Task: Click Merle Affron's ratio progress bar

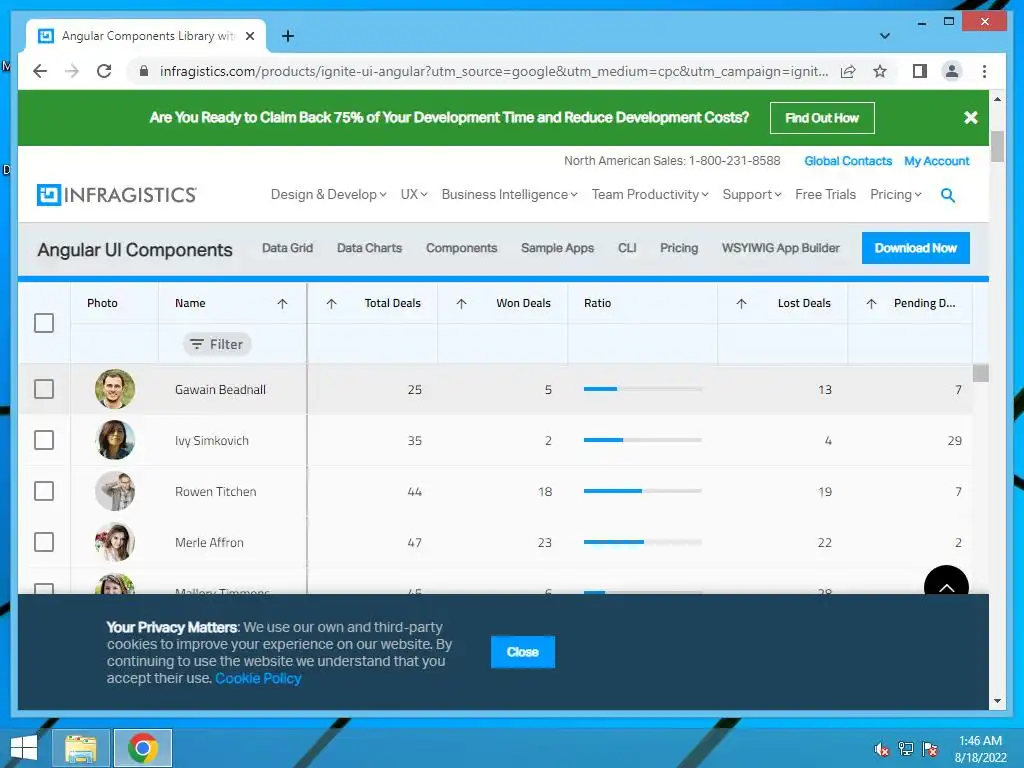Action: 643,541
